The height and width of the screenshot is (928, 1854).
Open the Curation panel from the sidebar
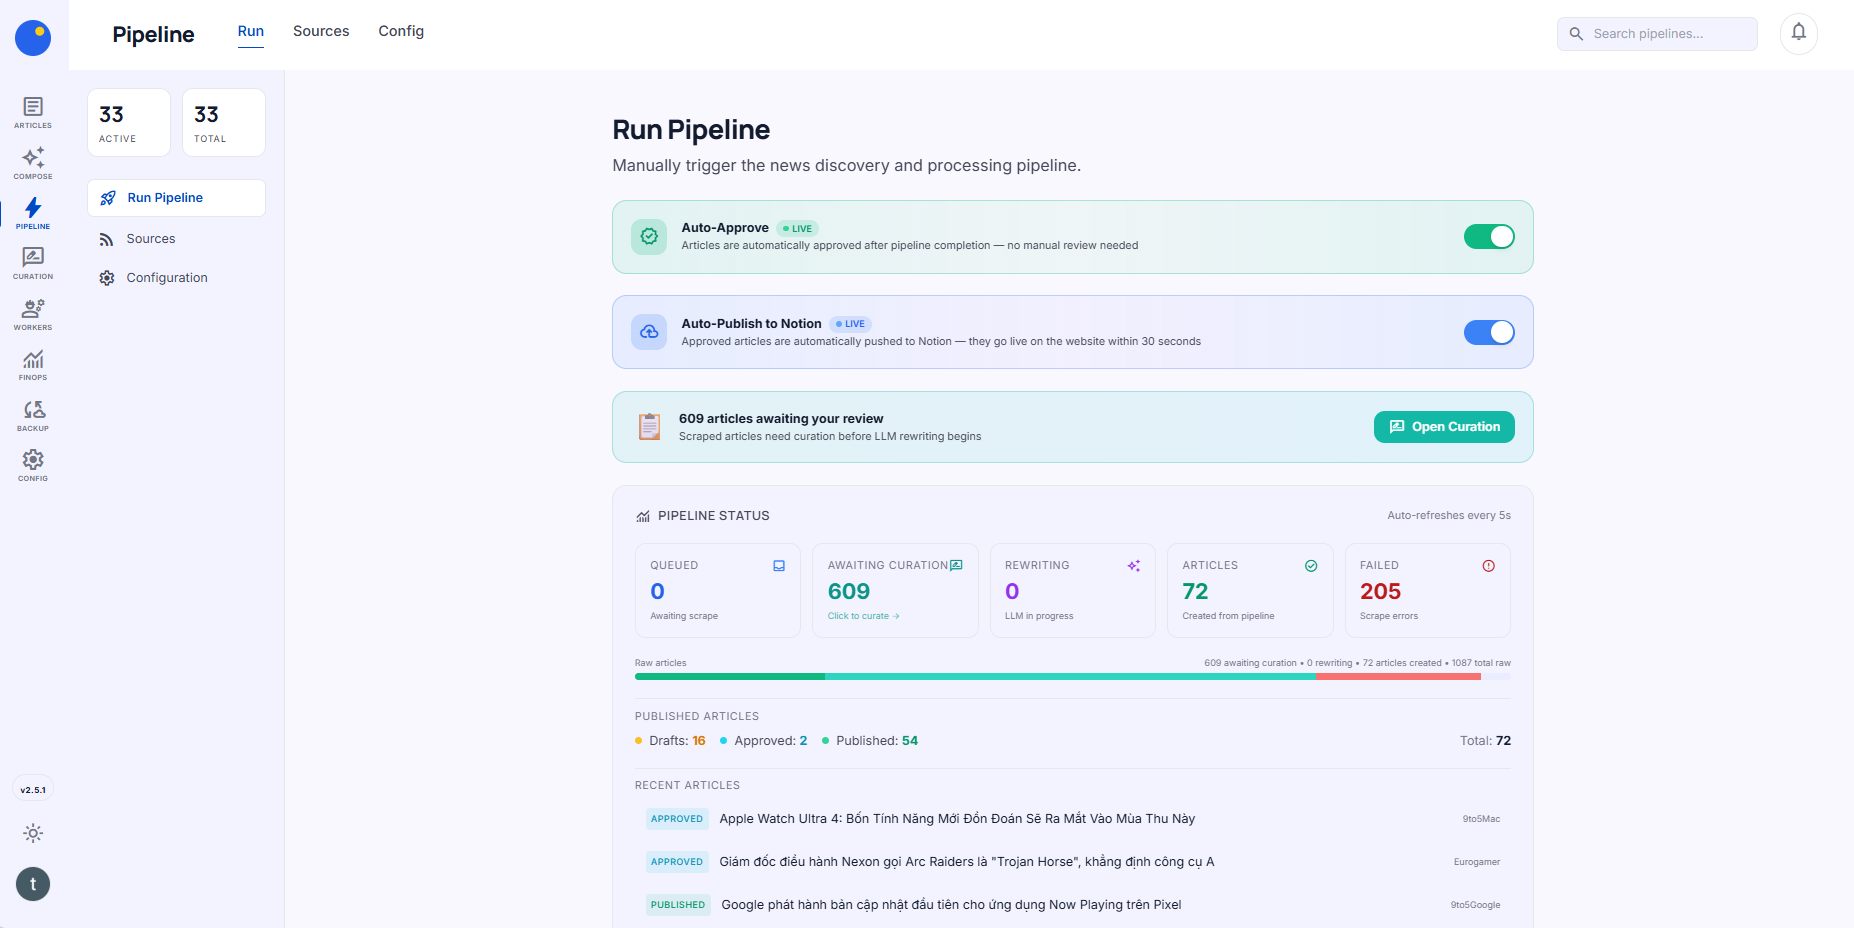coord(33,262)
